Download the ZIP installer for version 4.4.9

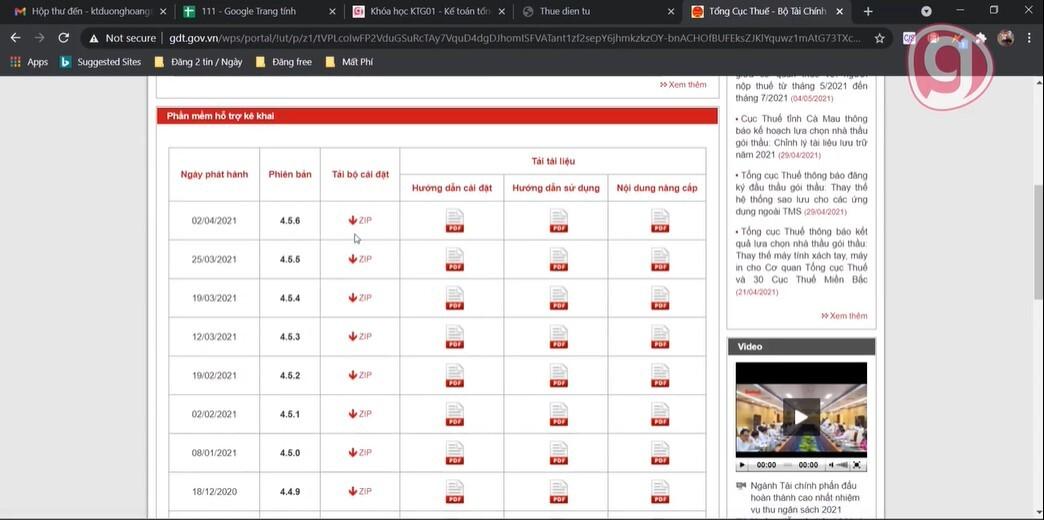360,491
